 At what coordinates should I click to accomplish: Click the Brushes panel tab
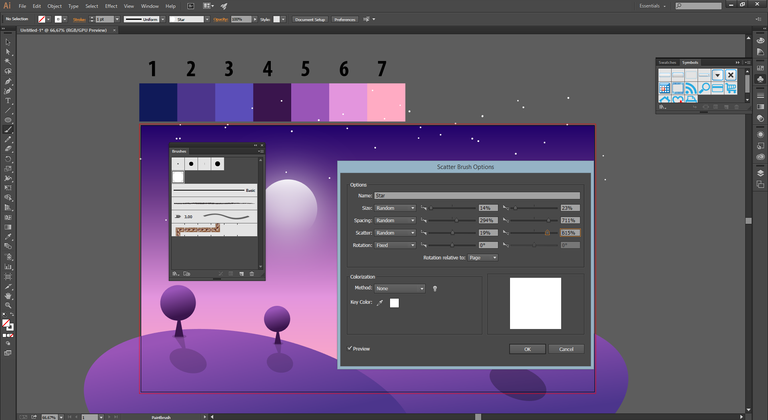(x=179, y=151)
